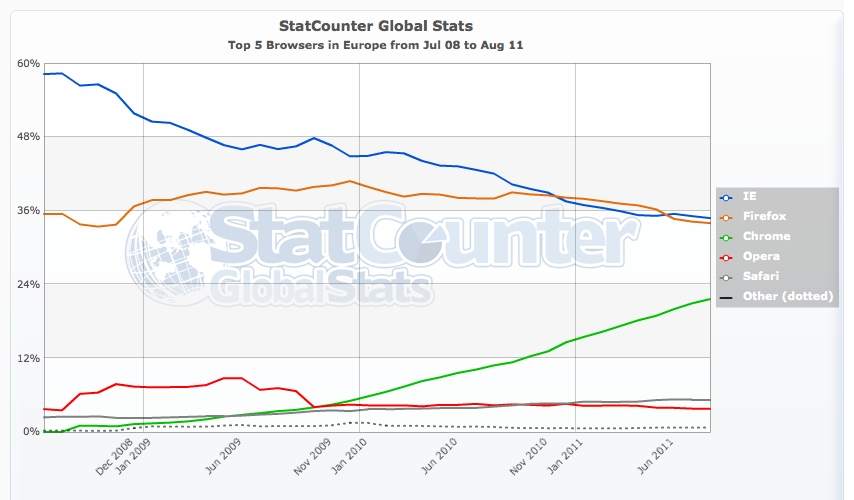Click the black dash beside Other (dotted)
The height and width of the screenshot is (500, 854).
(725, 295)
